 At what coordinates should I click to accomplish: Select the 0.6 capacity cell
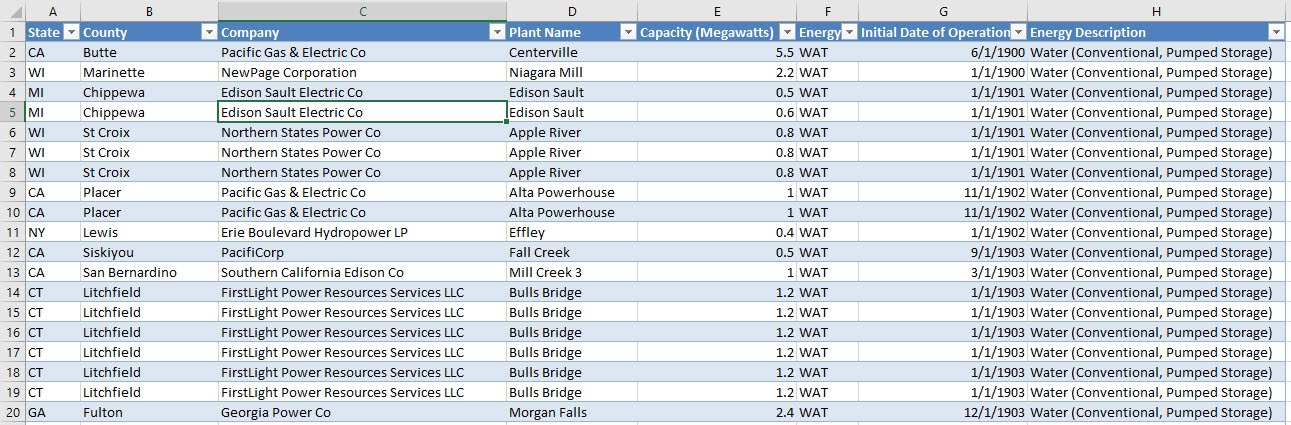click(717, 112)
